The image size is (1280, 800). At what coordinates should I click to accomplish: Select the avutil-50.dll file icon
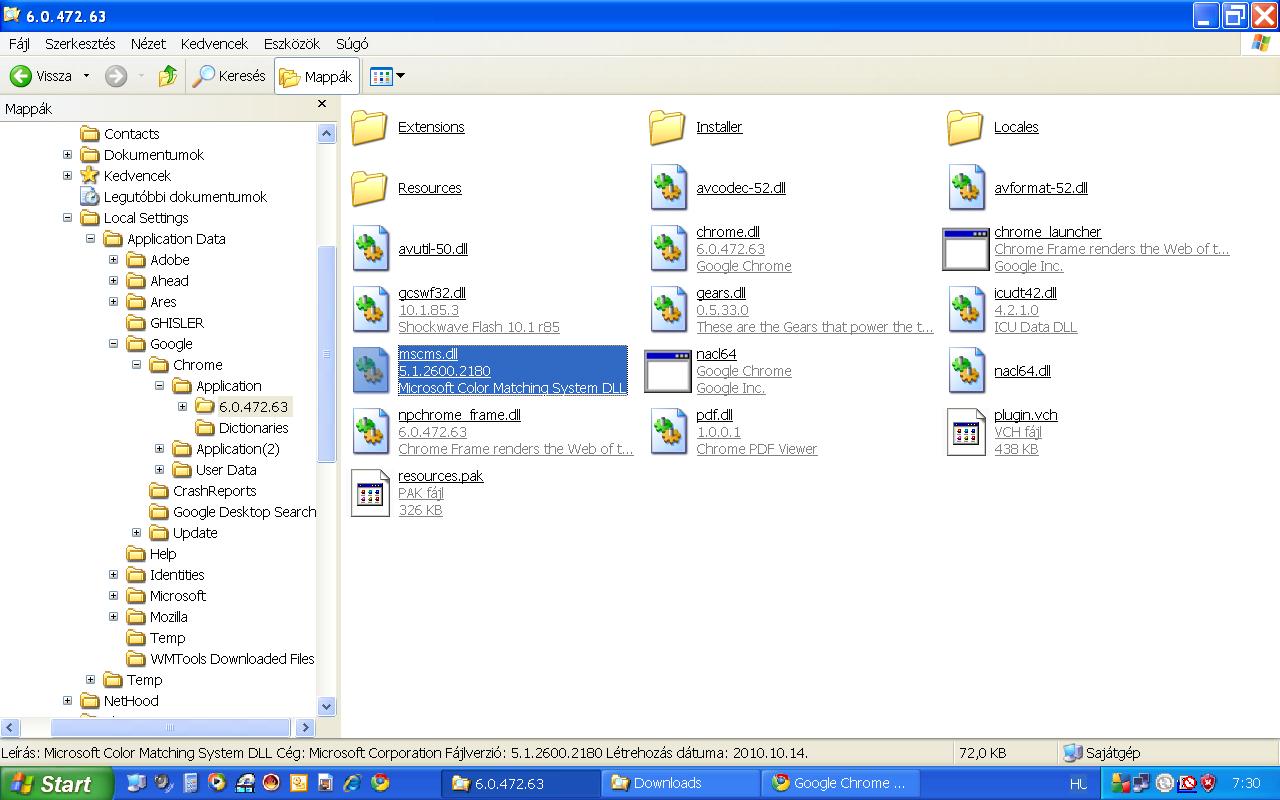coord(370,249)
